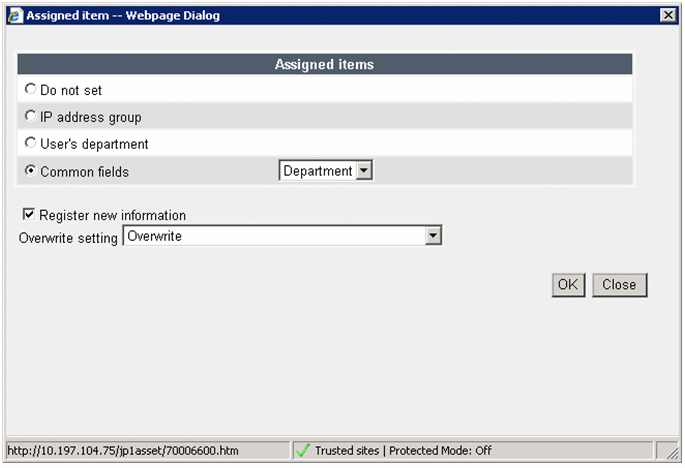
Task: Close the dialog with the title bar X
Action: pyautogui.click(x=667, y=15)
